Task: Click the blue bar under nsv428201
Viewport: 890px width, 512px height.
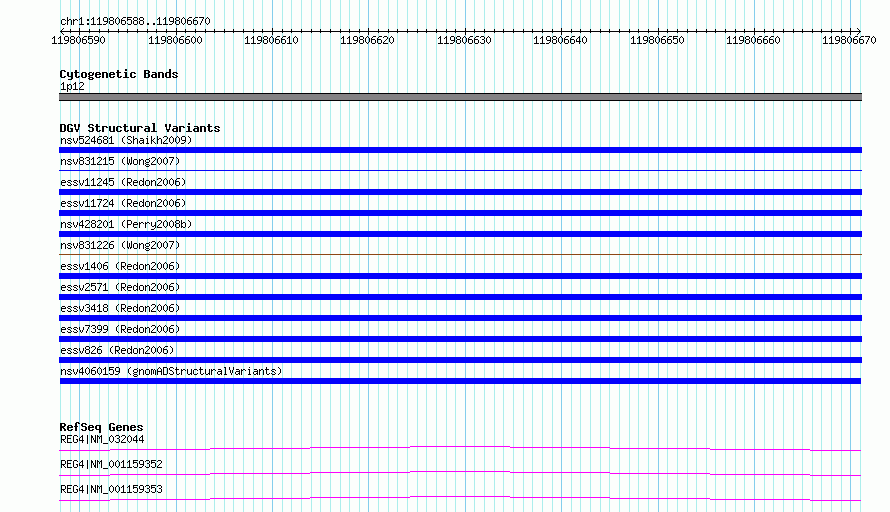Action: (460, 234)
